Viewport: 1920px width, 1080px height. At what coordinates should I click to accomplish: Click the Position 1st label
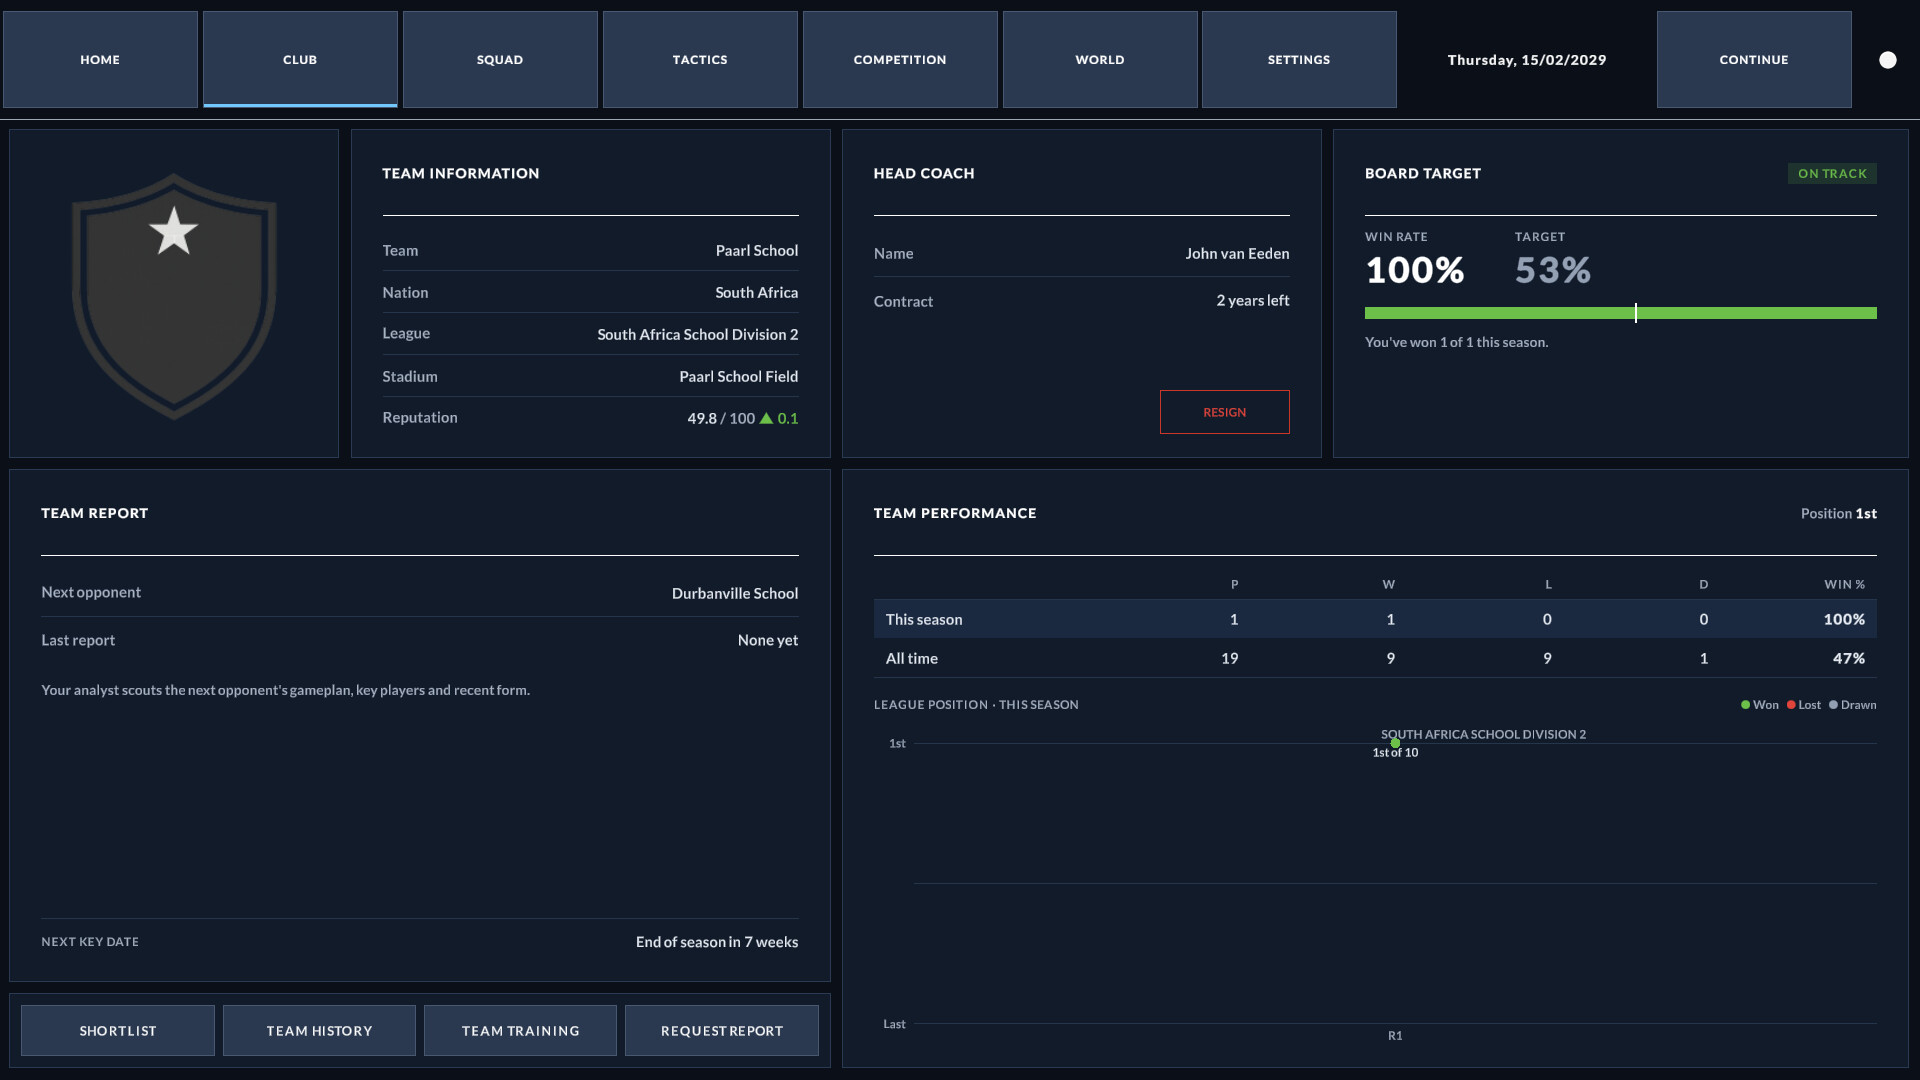tap(1839, 513)
